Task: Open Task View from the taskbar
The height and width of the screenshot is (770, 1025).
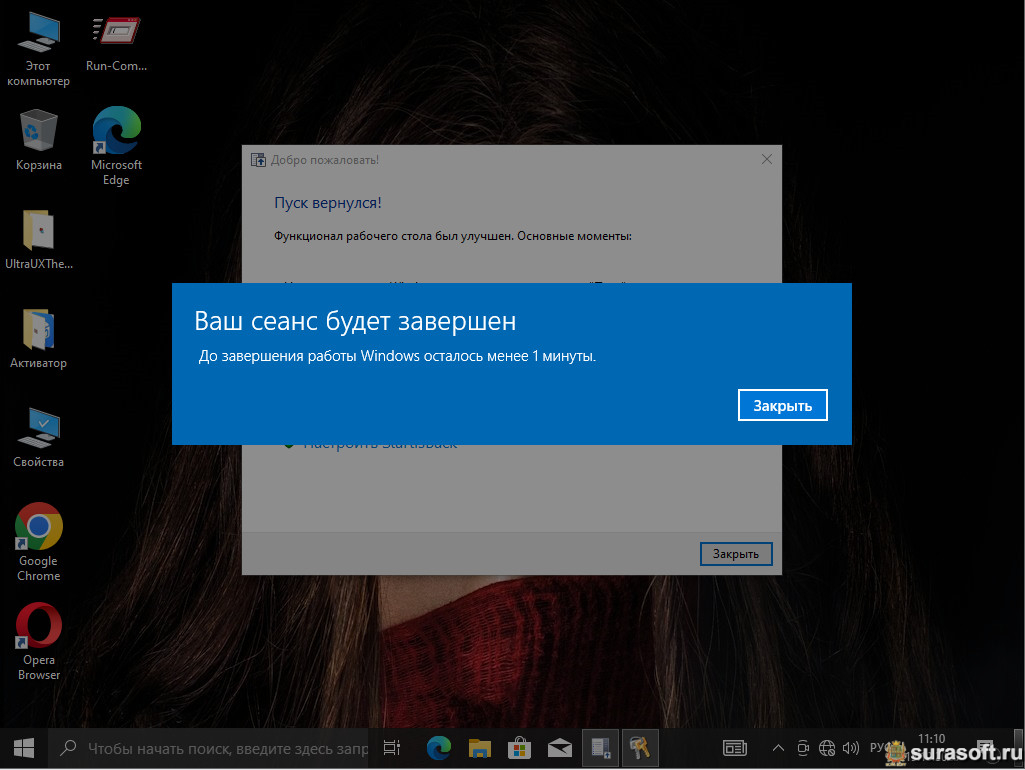Action: coord(392,747)
